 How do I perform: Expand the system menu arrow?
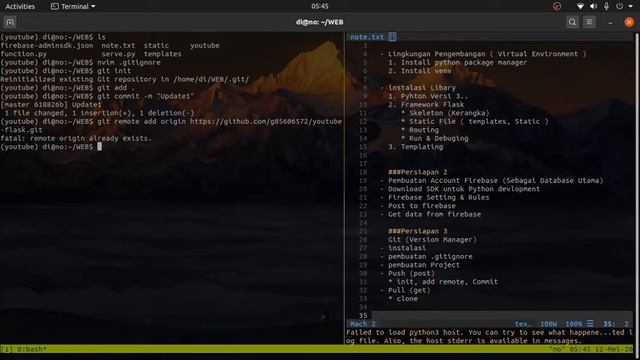click(x=631, y=7)
